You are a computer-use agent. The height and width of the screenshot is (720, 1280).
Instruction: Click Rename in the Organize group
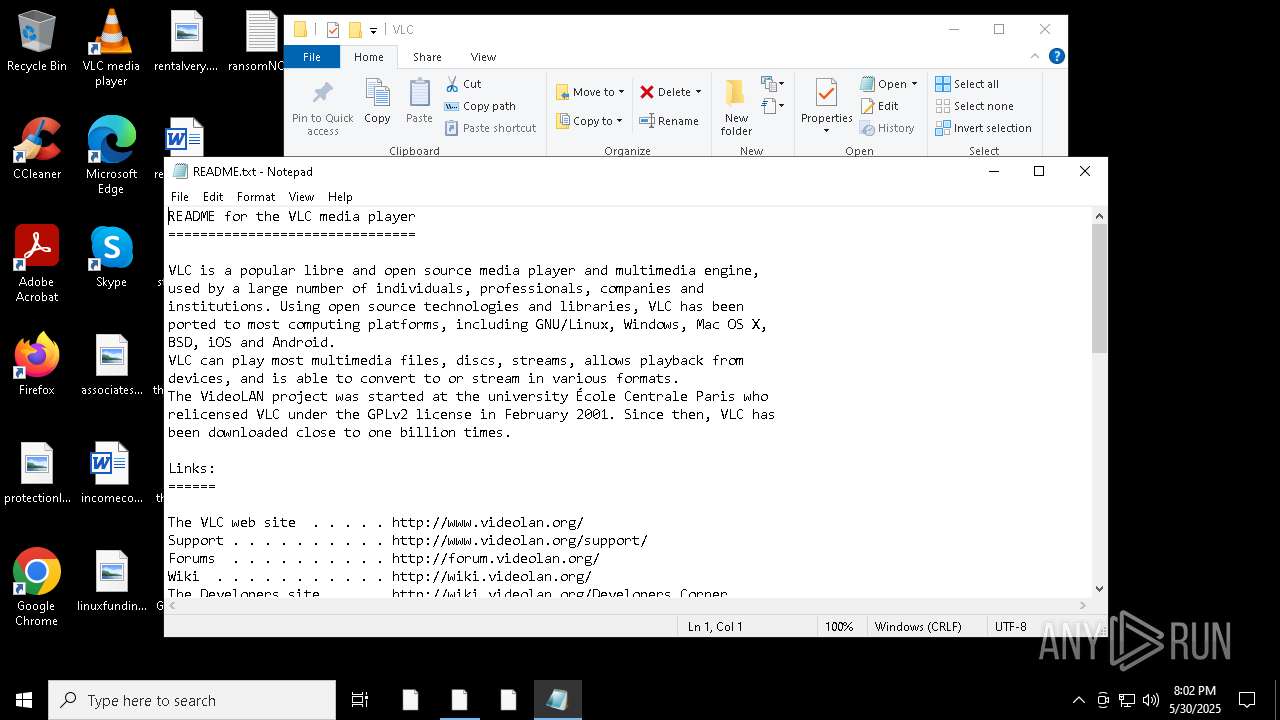[x=669, y=121]
